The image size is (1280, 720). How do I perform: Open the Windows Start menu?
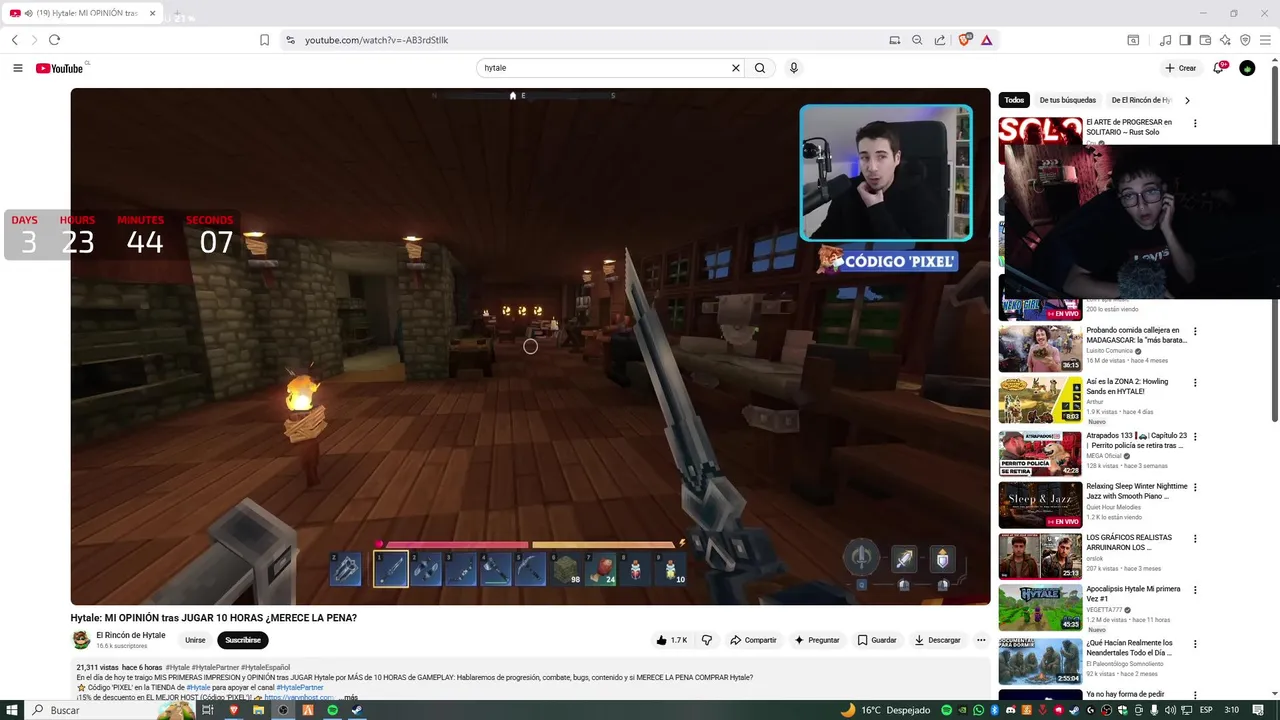[x=12, y=710]
